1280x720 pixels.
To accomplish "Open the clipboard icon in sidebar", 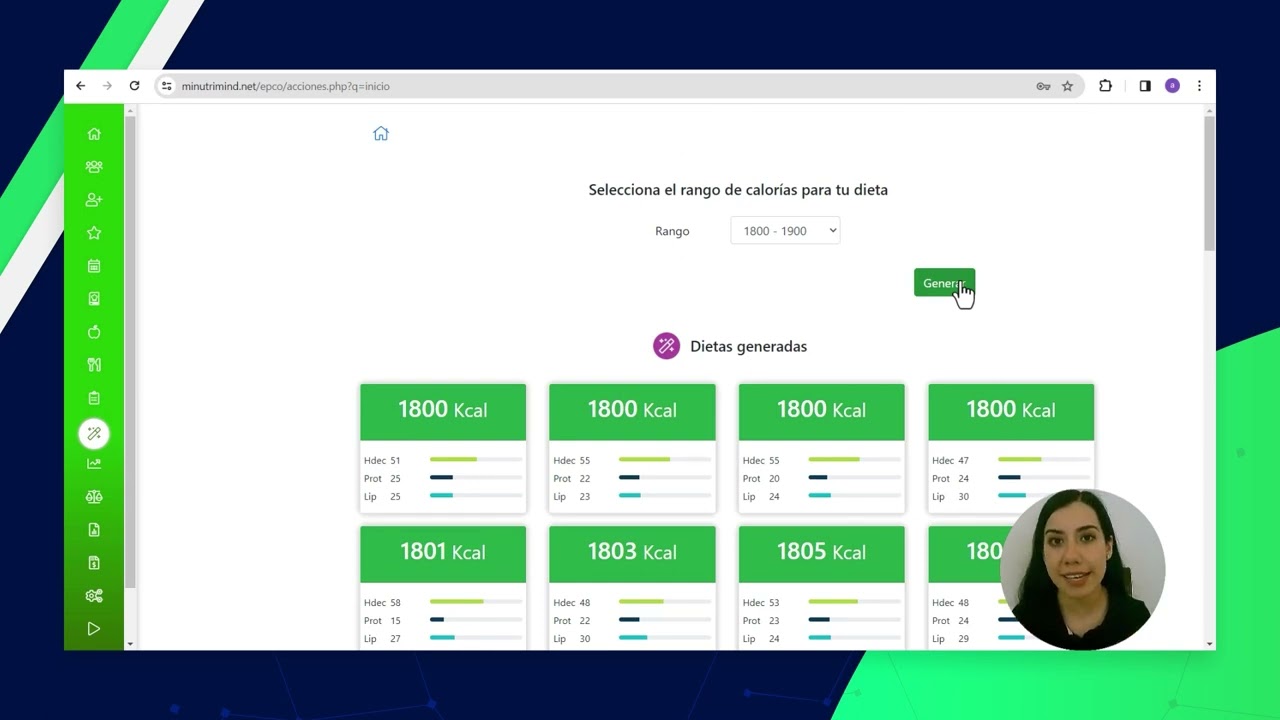I will pyautogui.click(x=94, y=398).
